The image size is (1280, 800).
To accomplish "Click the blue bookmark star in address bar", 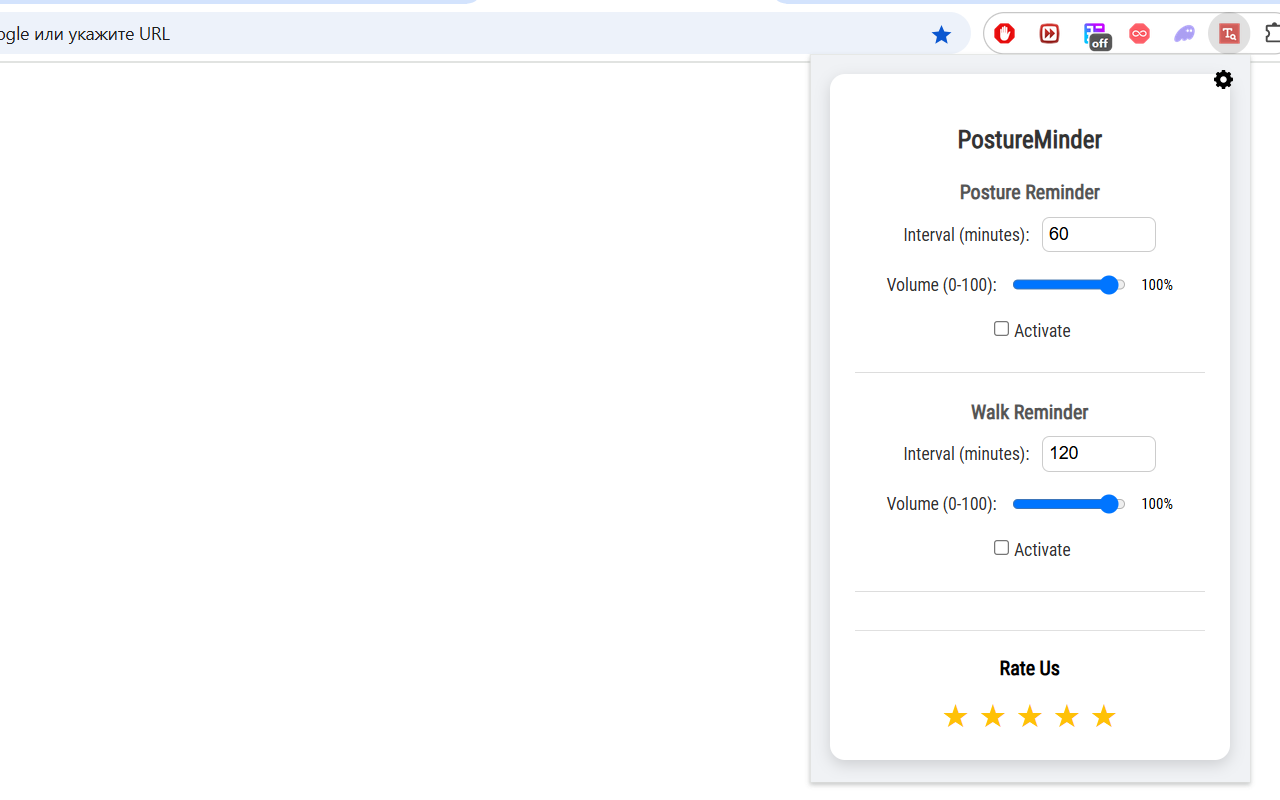I will pyautogui.click(x=941, y=35).
